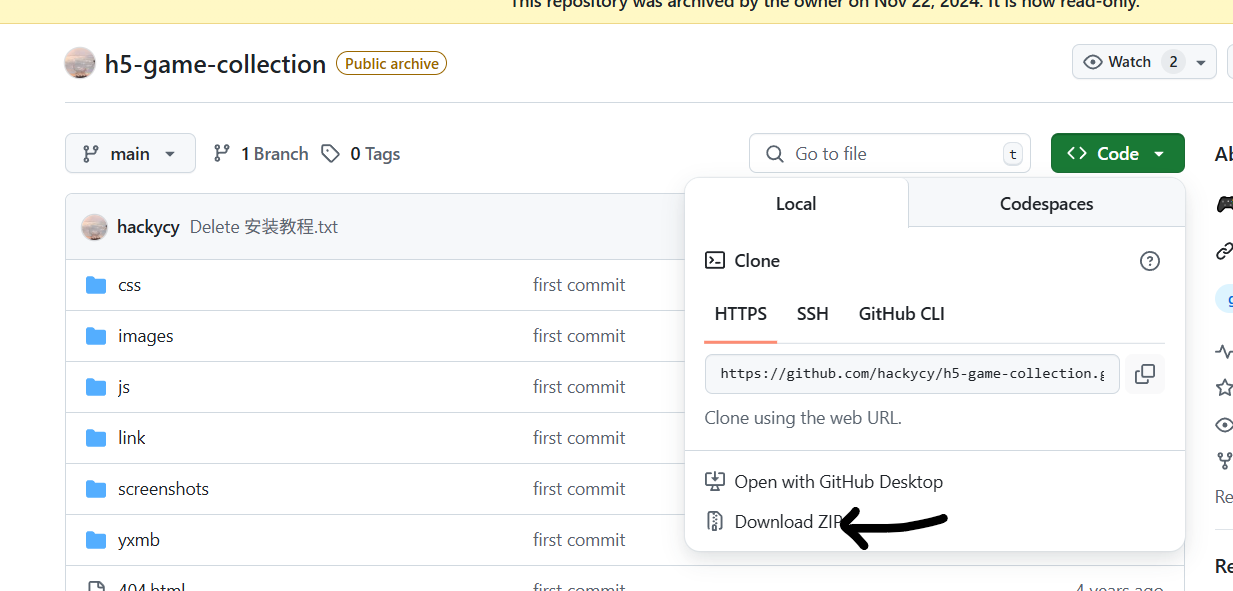The image size is (1233, 591).
Task: Open the 0 Tags link
Action: tap(361, 154)
